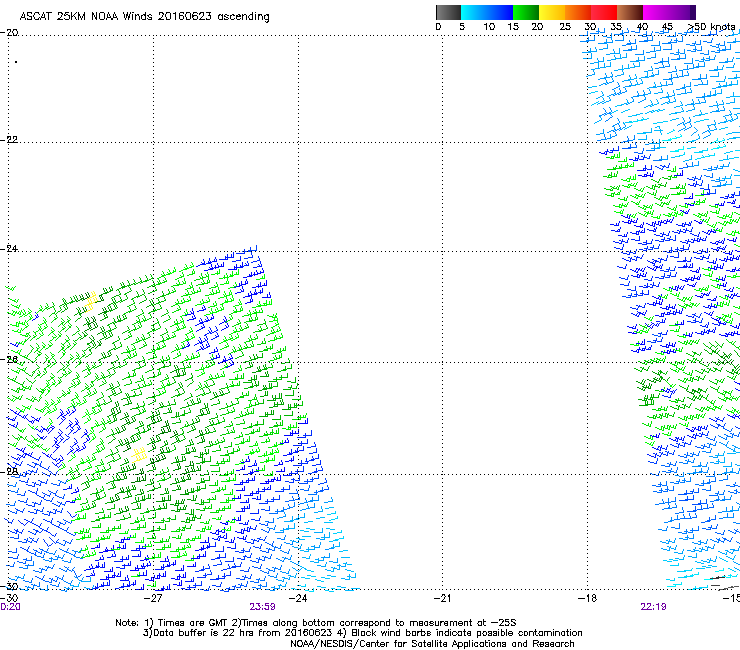The height and width of the screenshot is (650, 740).
Task: Click the title 'ASCAT 25KM NOAA Winds 20160623 ascending'
Action: (x=144, y=17)
